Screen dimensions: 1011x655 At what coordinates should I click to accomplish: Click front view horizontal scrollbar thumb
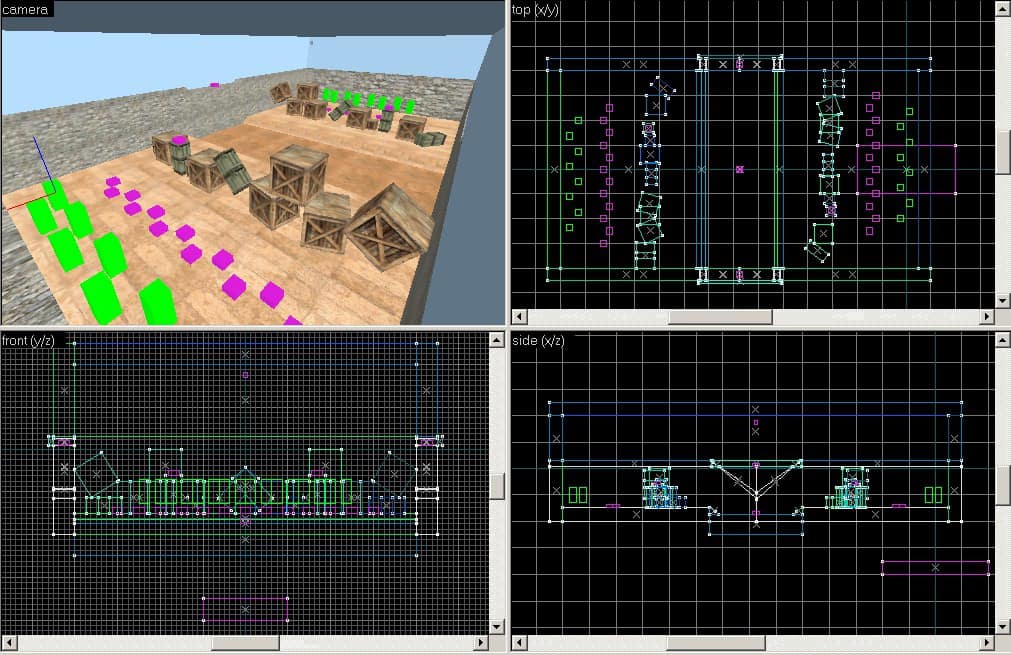(246, 642)
